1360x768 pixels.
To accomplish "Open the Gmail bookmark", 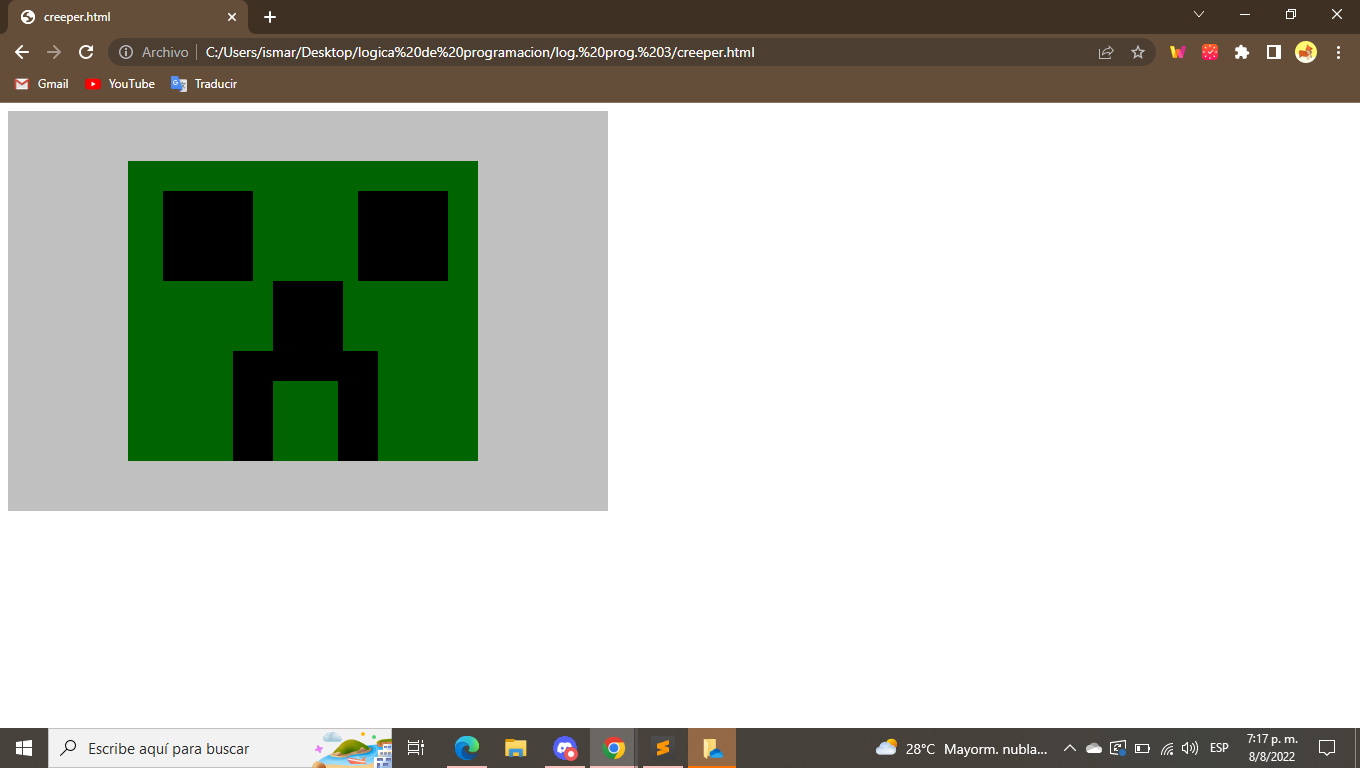I will coord(42,84).
